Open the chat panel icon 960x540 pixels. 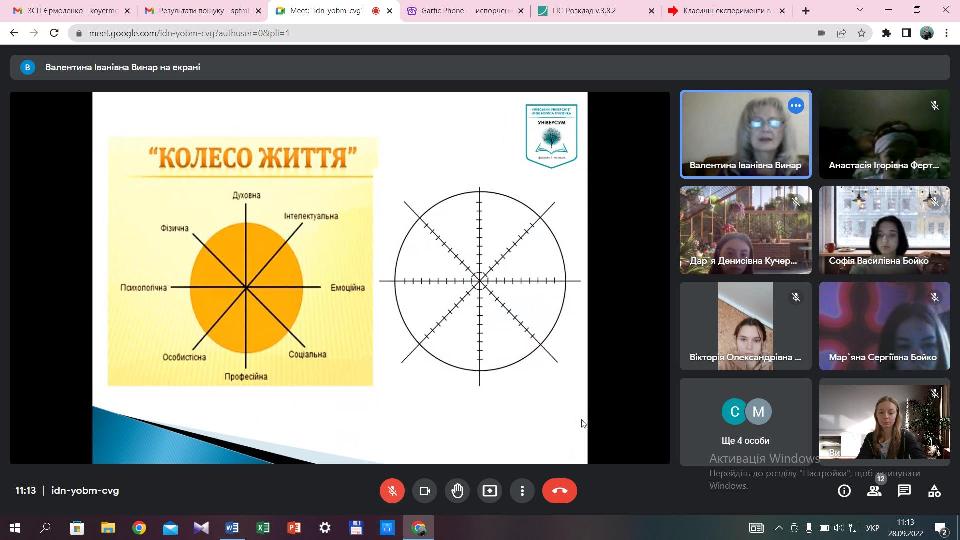[904, 491]
